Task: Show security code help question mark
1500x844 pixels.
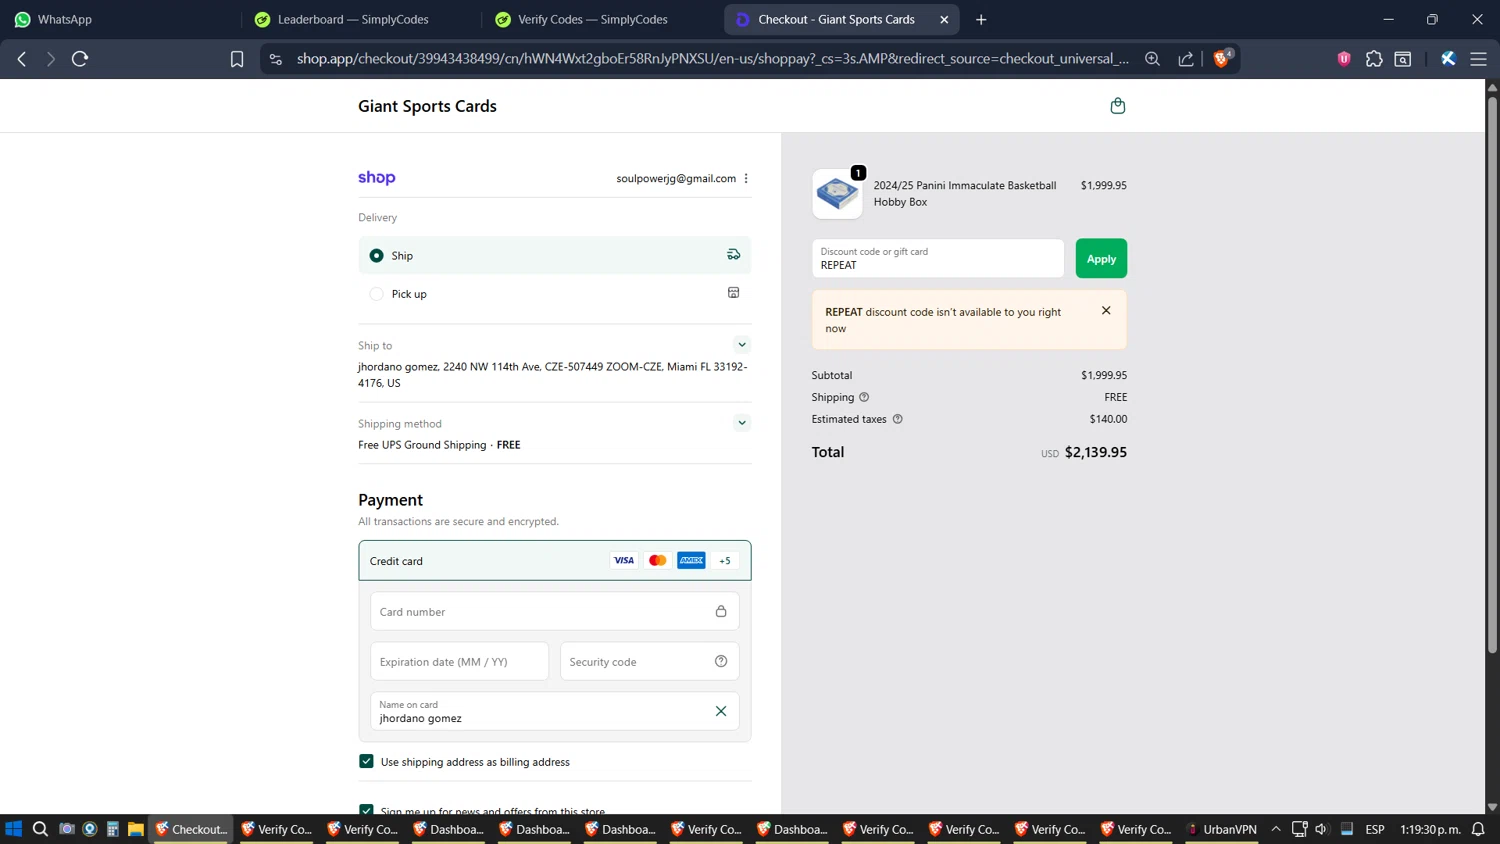Action: pyautogui.click(x=721, y=661)
